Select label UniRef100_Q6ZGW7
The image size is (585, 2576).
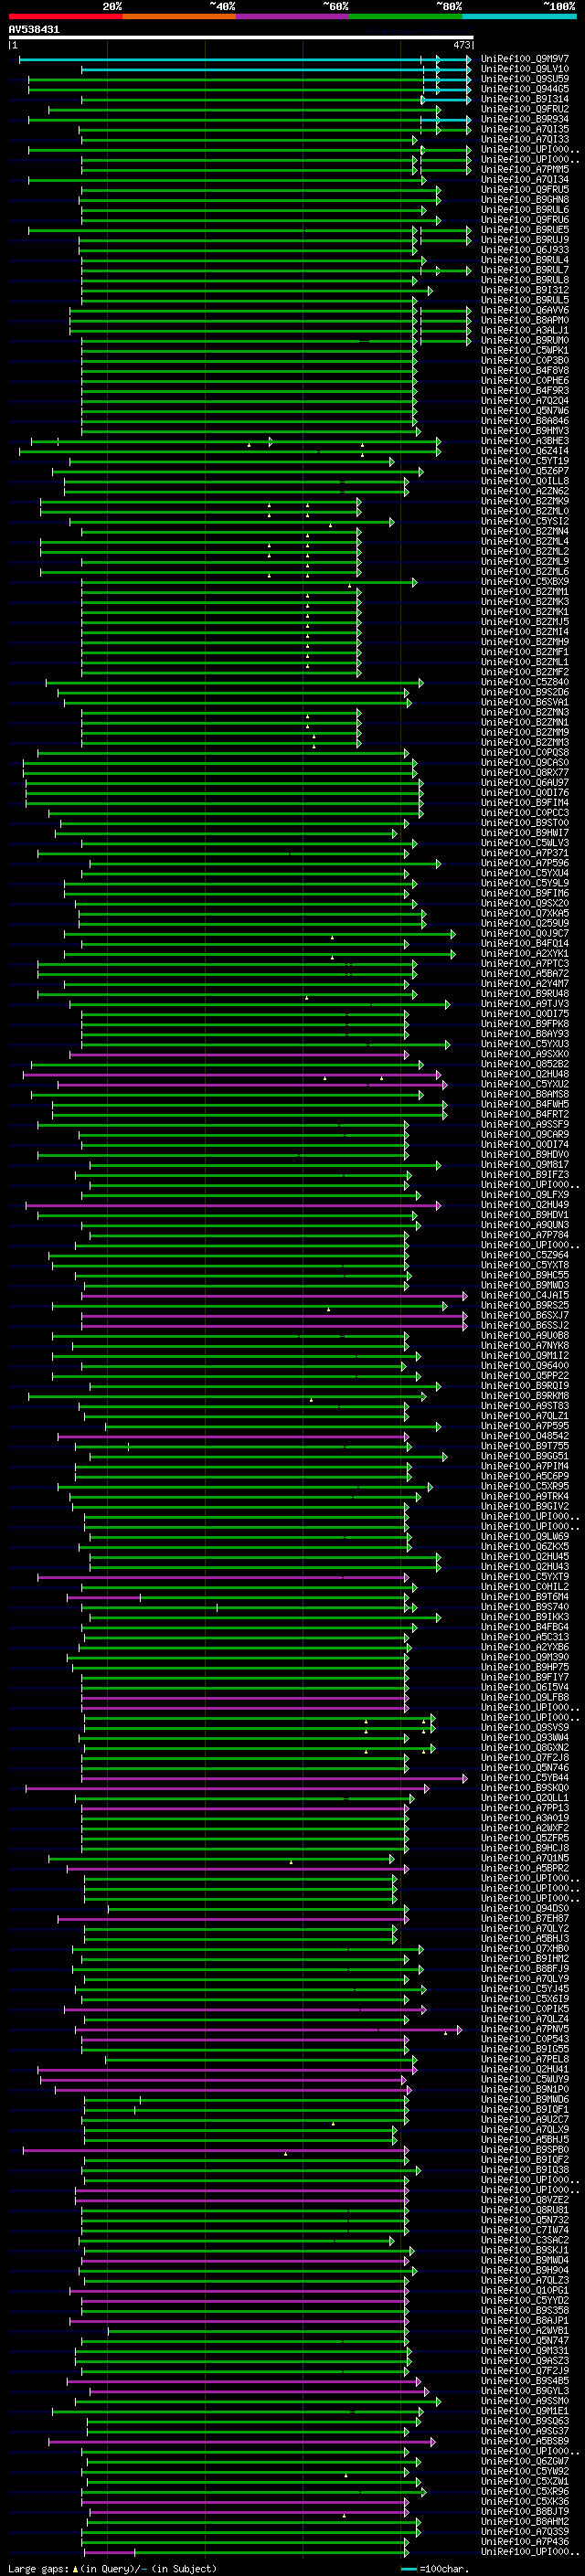click(525, 2461)
